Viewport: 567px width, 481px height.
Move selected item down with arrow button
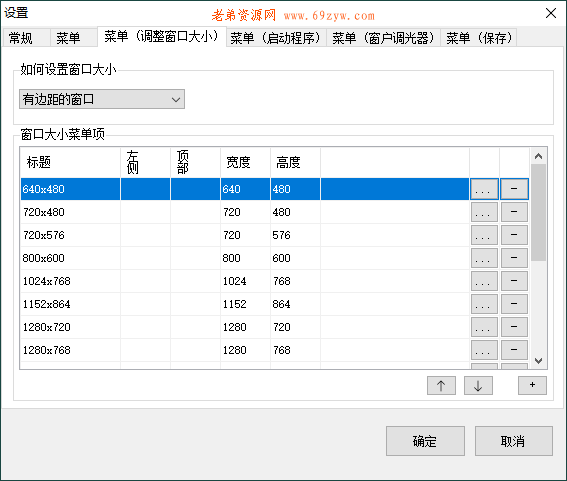coord(478,386)
